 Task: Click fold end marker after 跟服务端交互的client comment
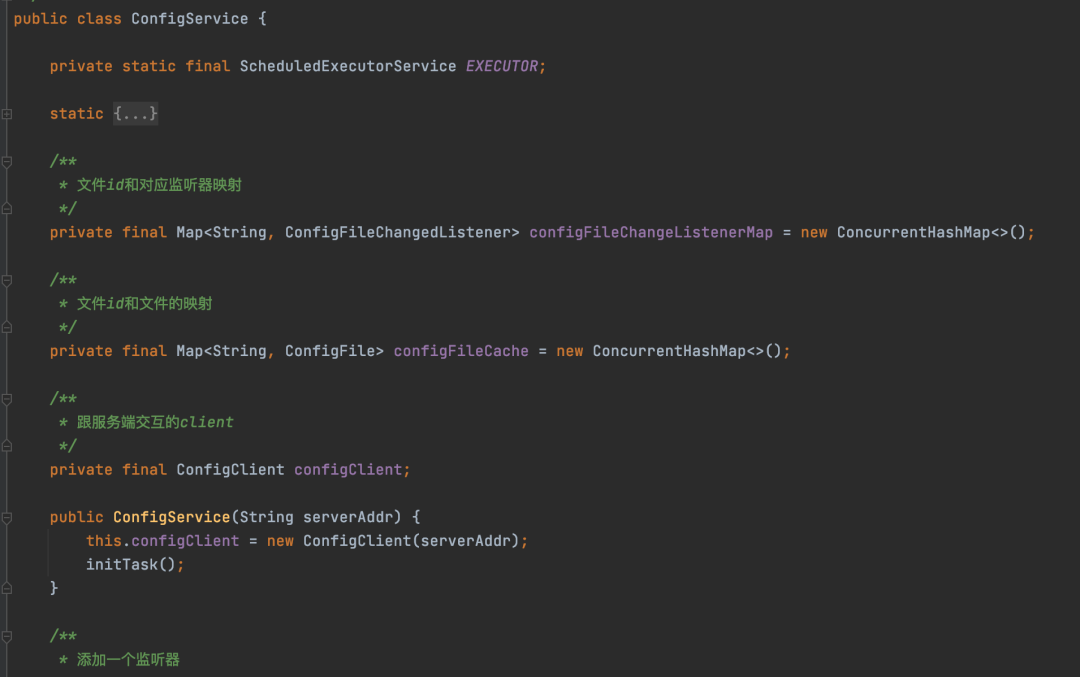coord(7,446)
